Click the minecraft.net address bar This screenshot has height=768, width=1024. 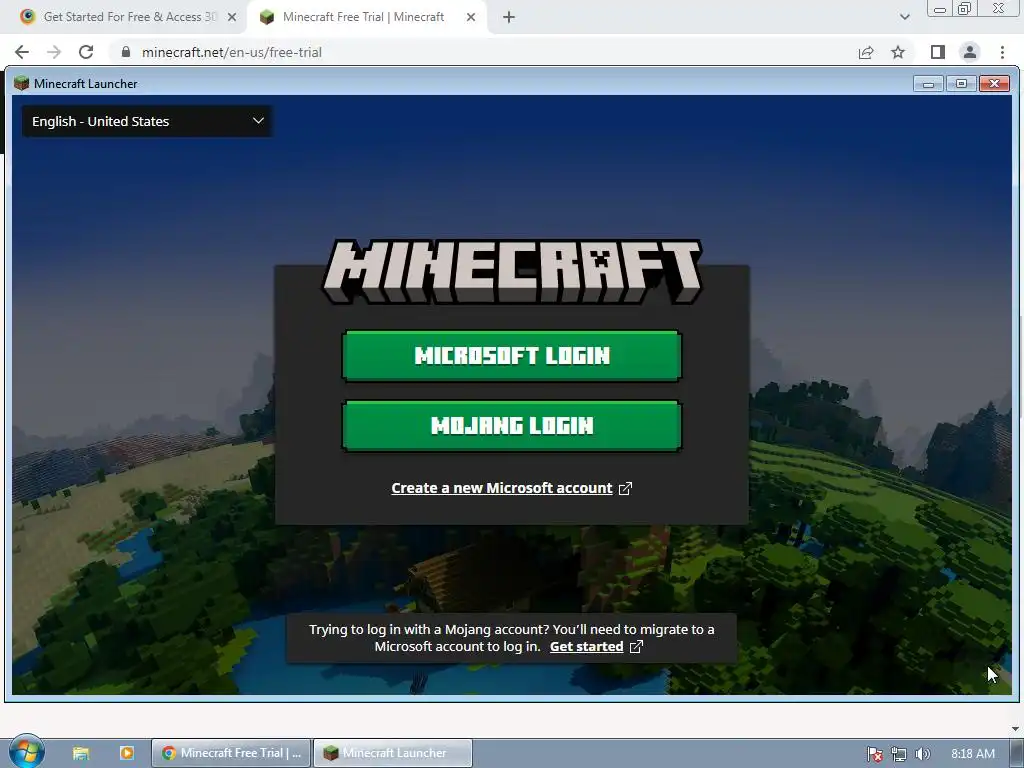click(x=483, y=52)
